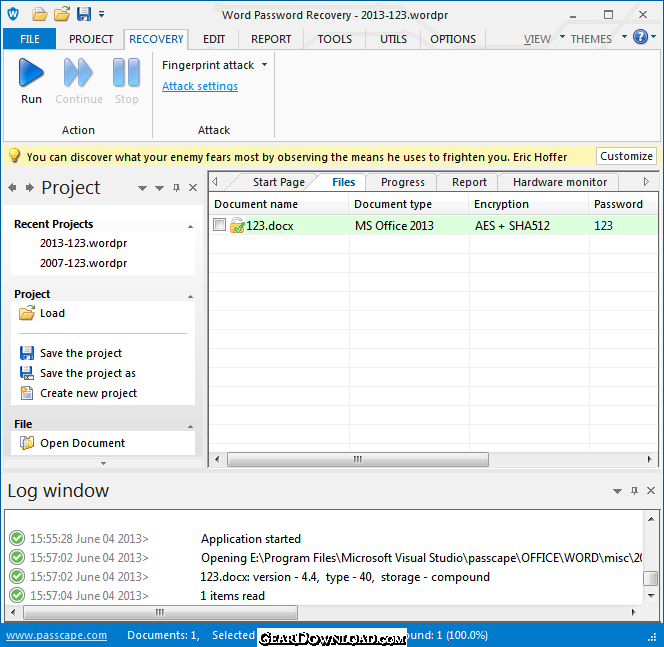Viewport: 664px width, 647px height.
Task: Open the Fingerprint attack dropdown
Action: (x=265, y=65)
